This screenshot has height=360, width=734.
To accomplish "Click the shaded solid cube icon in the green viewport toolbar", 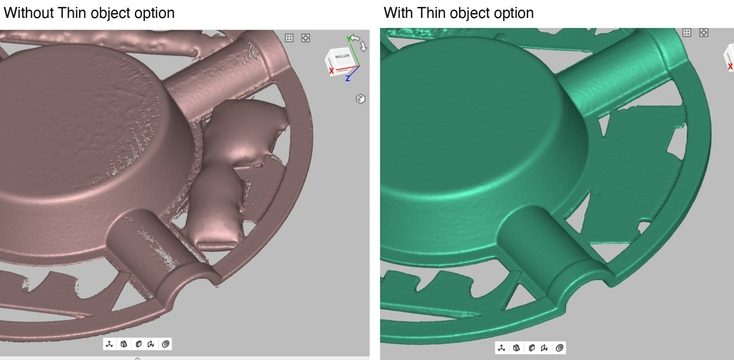I will [531, 348].
